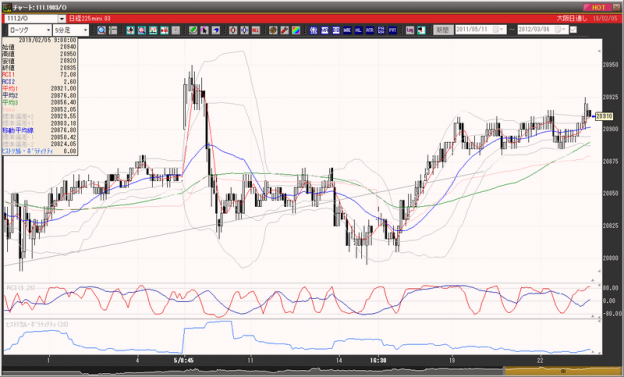This screenshot has height=377, width=624.
Task: Open the rainbow color palette icon
Action: click(296, 30)
